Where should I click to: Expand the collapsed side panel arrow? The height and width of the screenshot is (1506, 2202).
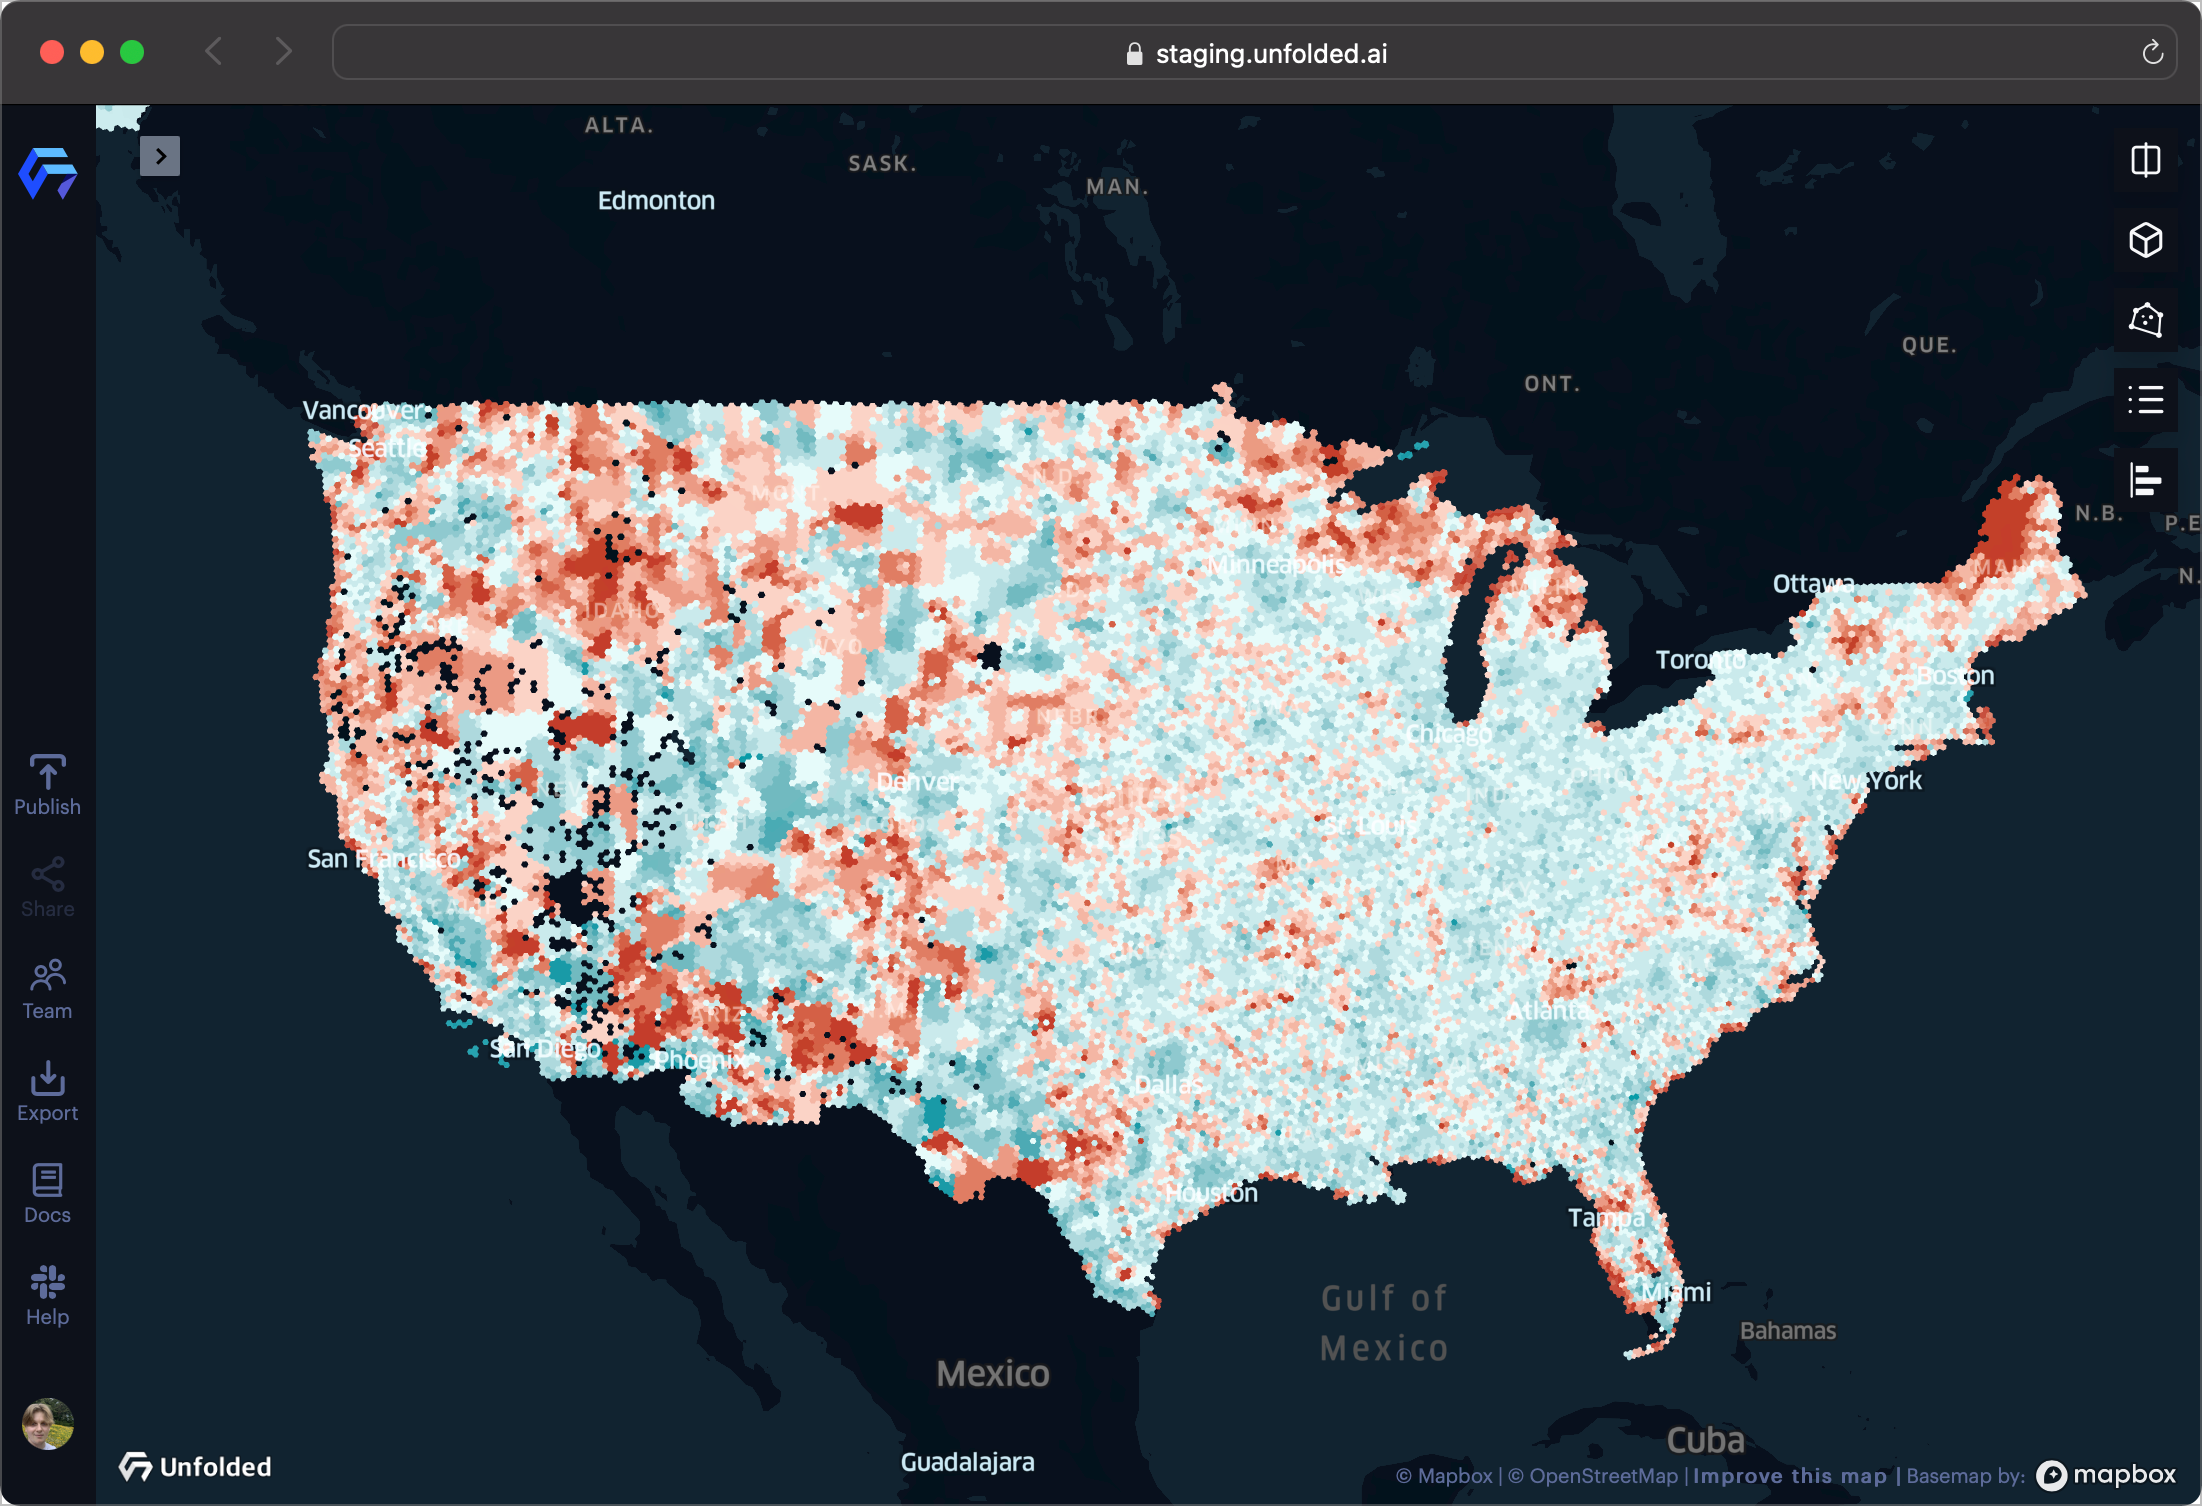(x=160, y=156)
